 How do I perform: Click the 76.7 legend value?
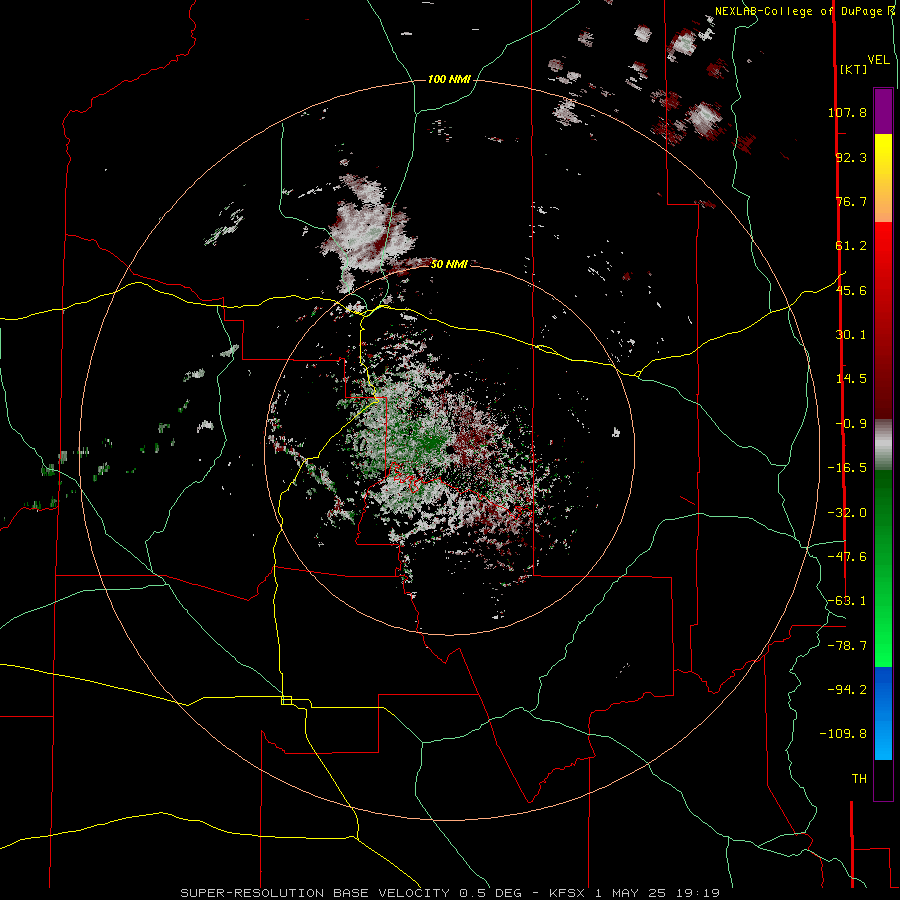[851, 201]
